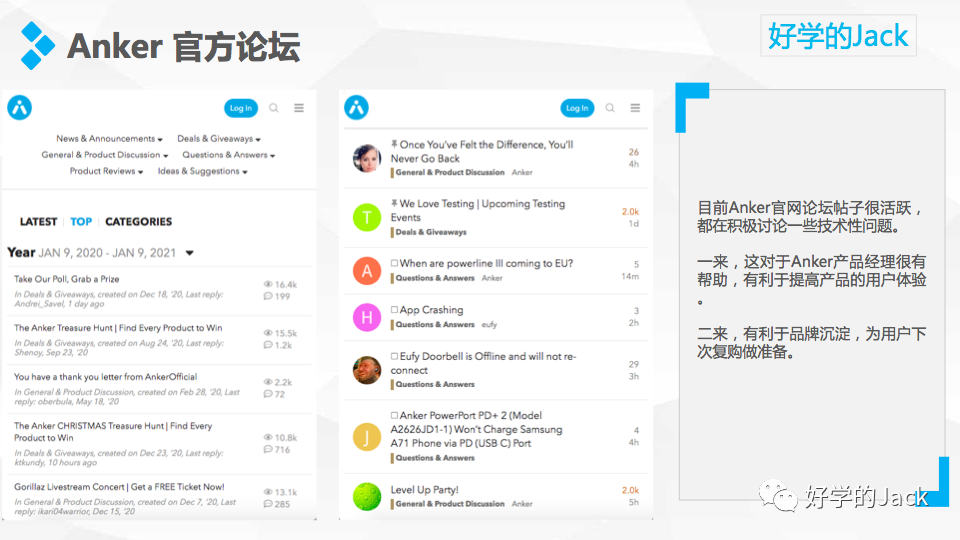Viewport: 960px width, 540px height.
Task: Click 2.0k reply count on We Love Testing
Action: [630, 211]
